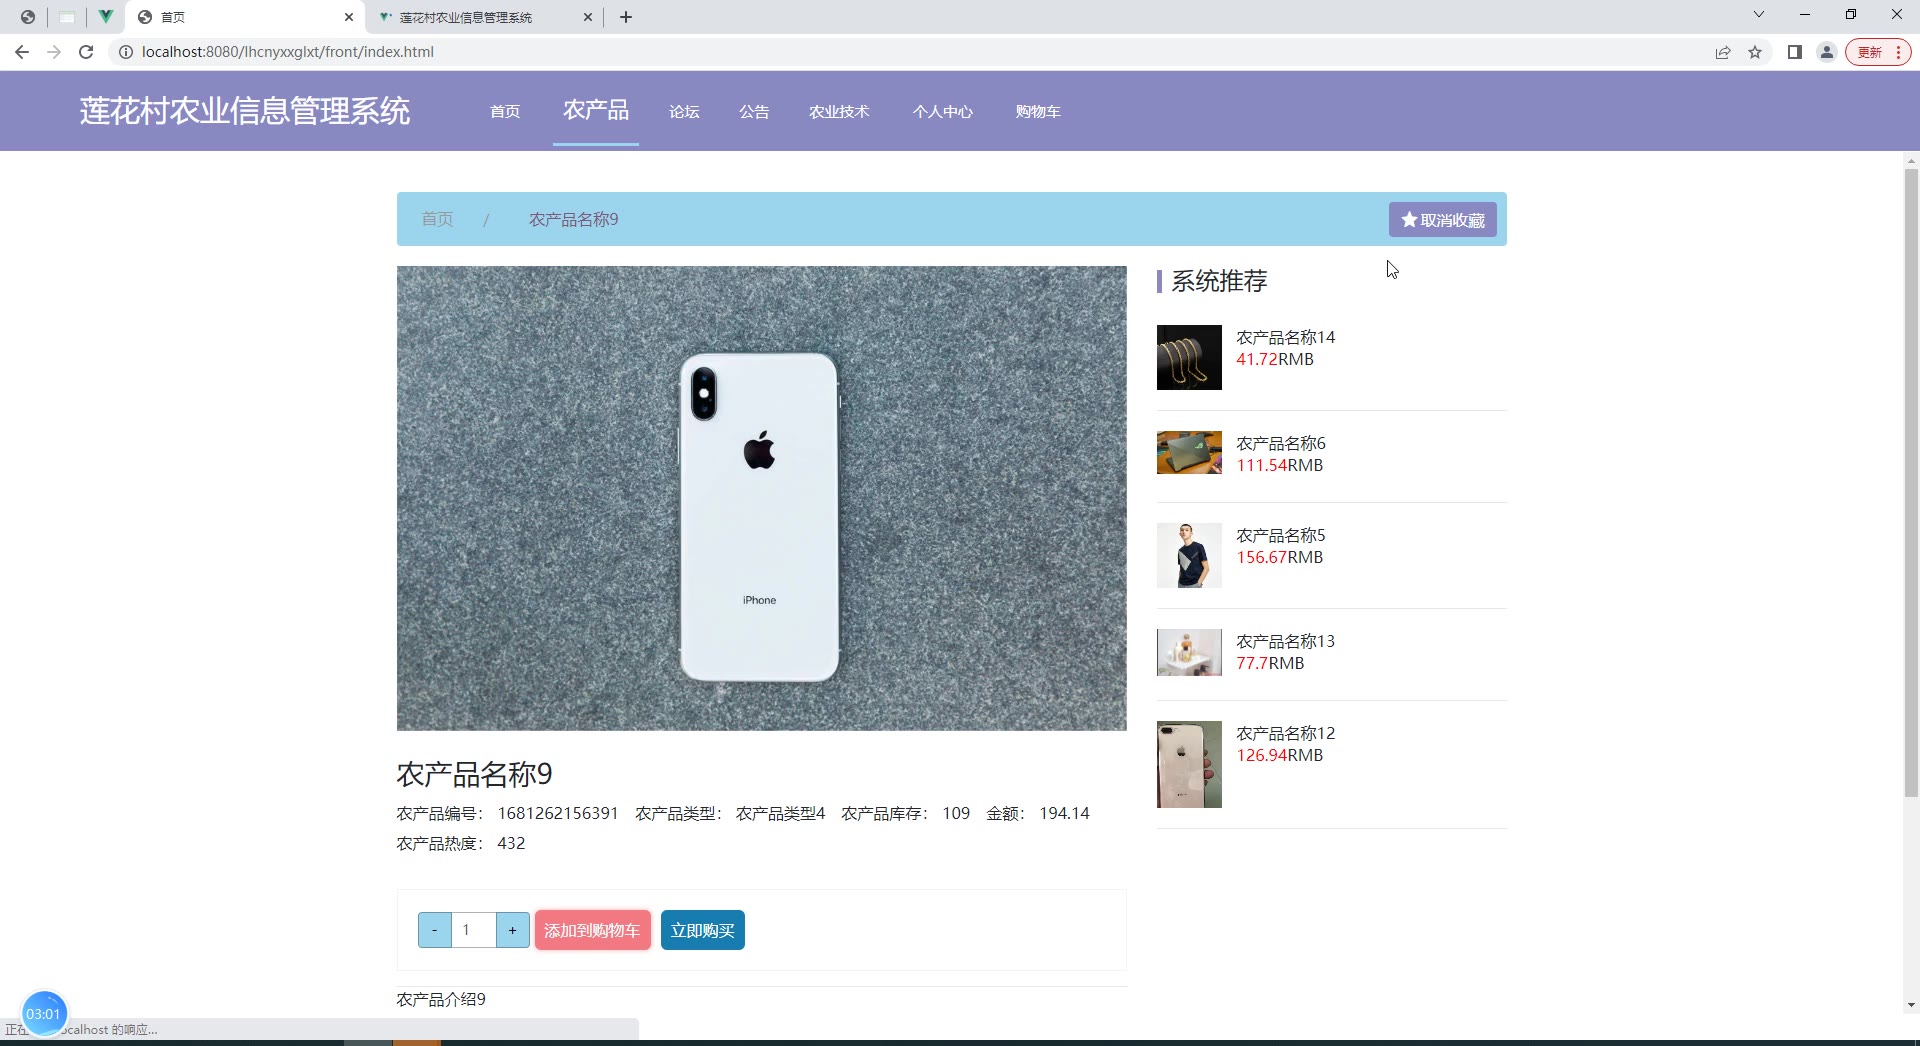Click price text 156.67RMB

1279,558
